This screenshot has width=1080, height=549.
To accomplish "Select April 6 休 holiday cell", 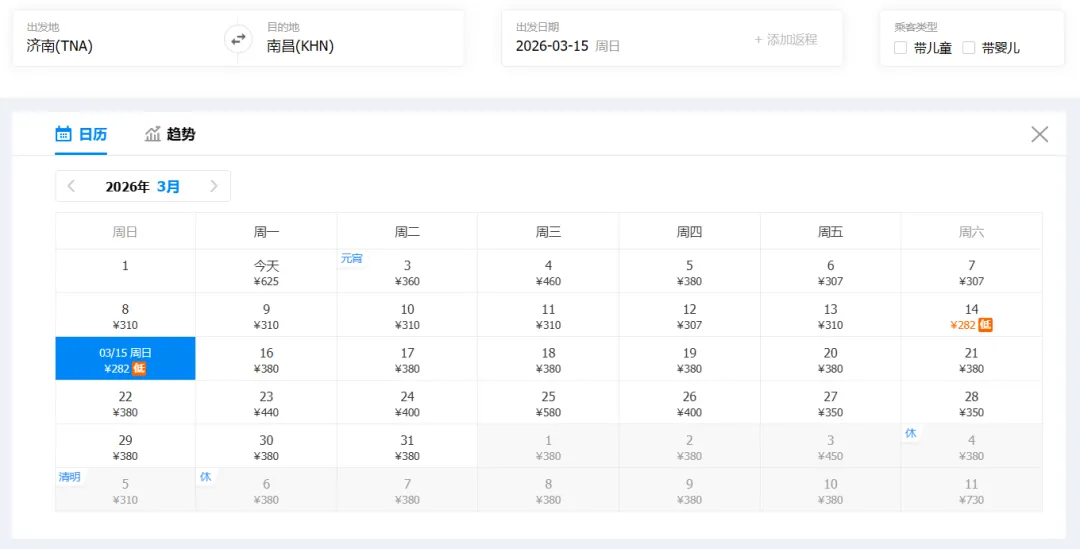I will coord(267,490).
